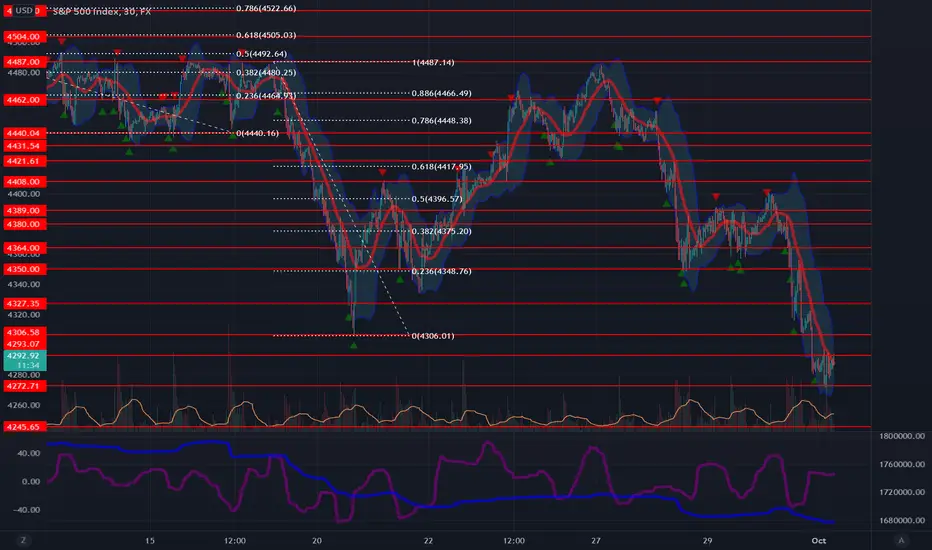Click the 20 date label on time axis
Screen dimensions: 932x550
pyautogui.click(x=317, y=540)
